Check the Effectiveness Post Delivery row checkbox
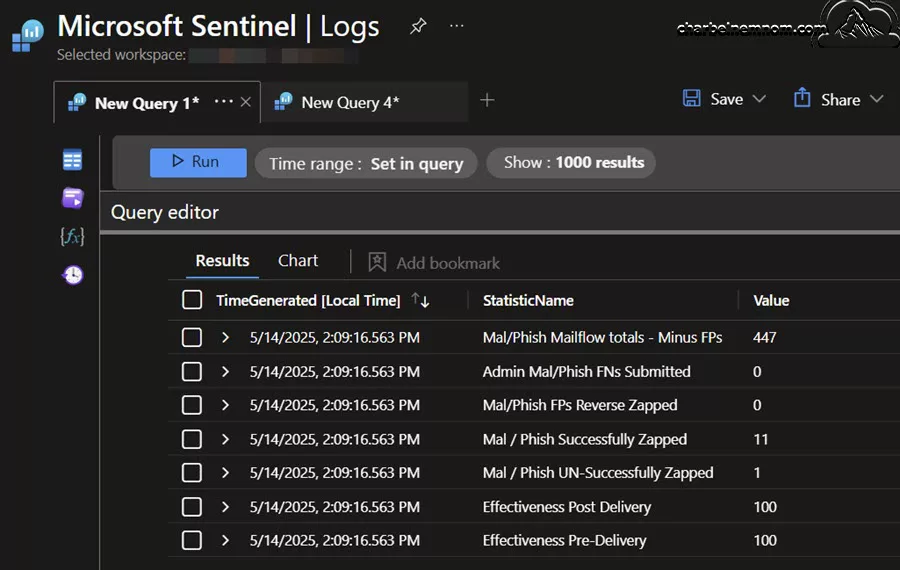Viewport: 900px width, 570px height. (192, 507)
